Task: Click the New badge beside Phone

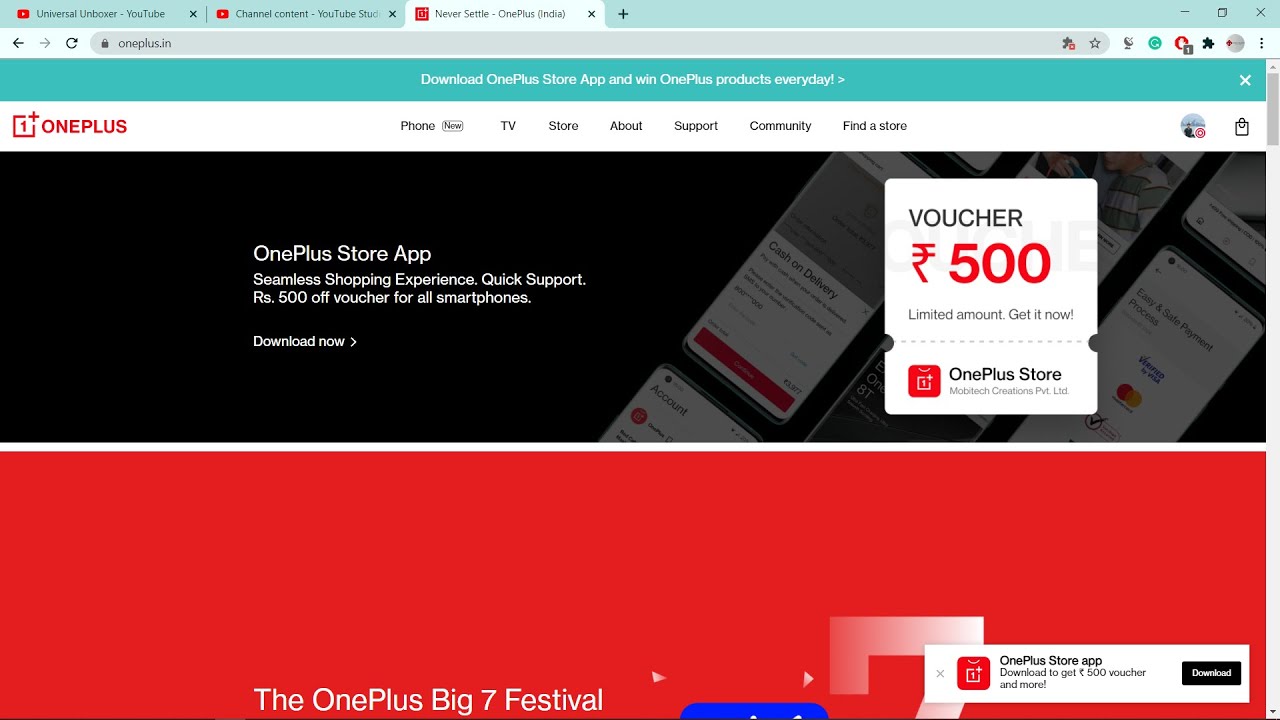Action: point(453,126)
